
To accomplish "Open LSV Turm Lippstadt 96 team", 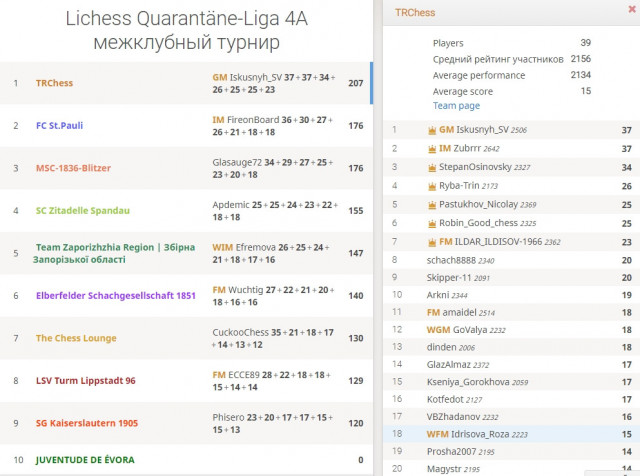I will 186,380.
